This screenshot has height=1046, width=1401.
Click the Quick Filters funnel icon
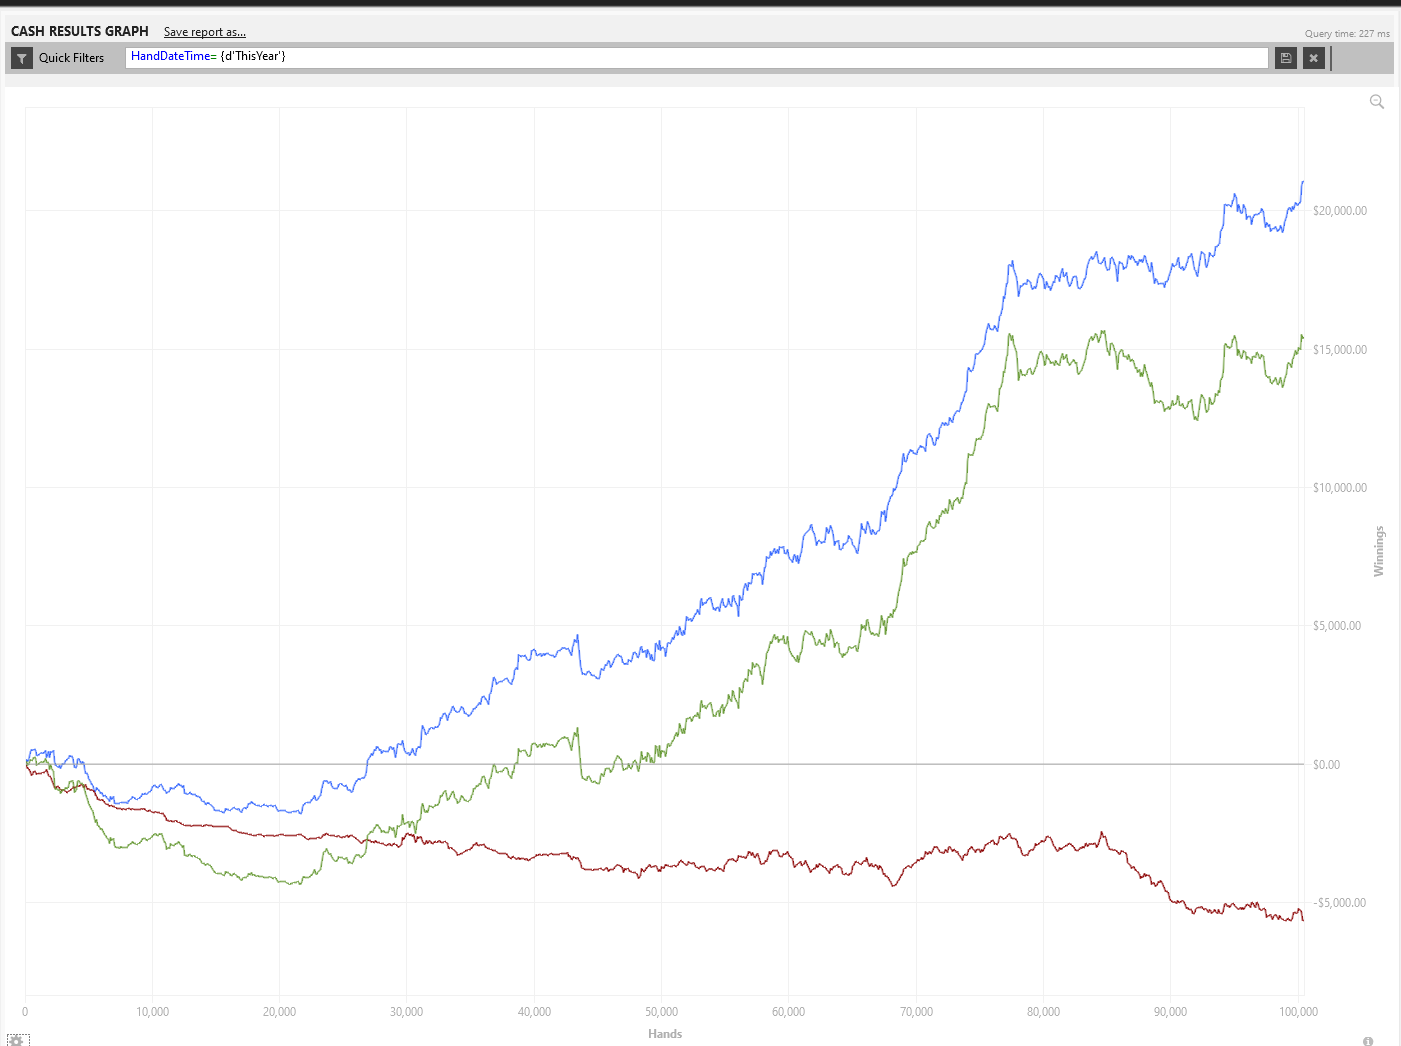[22, 58]
